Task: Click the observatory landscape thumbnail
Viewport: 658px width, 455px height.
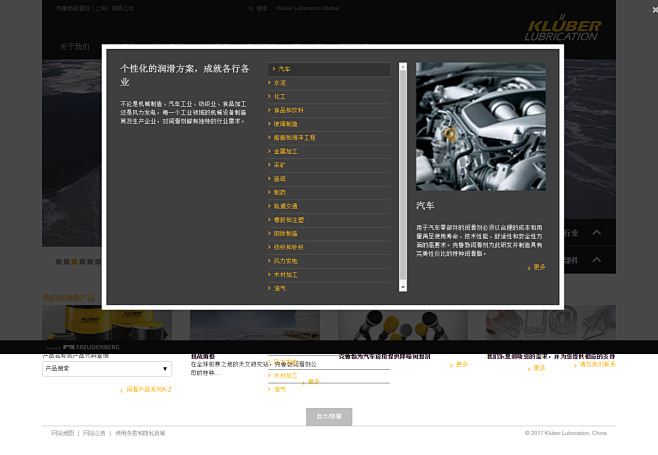Action: pyautogui.click(x=255, y=325)
